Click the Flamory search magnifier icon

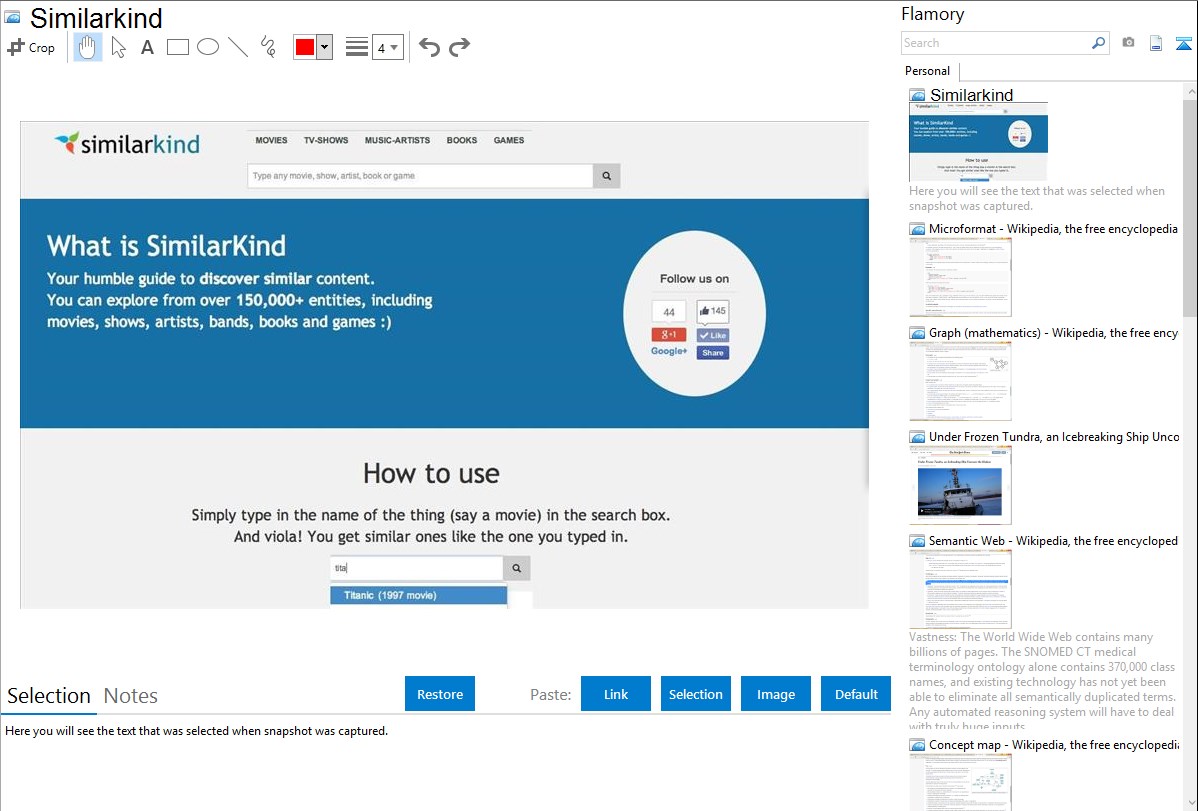tap(1098, 43)
